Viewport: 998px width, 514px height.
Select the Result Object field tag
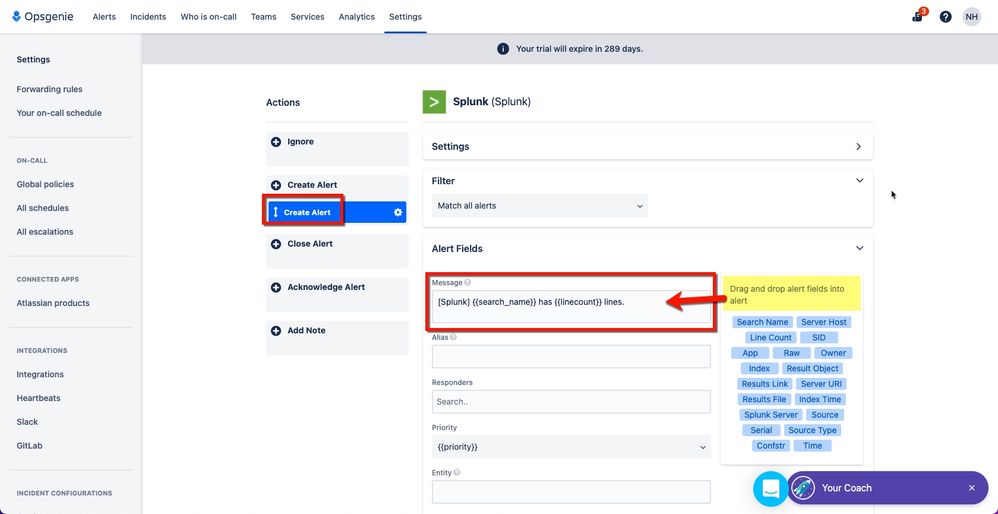point(813,368)
